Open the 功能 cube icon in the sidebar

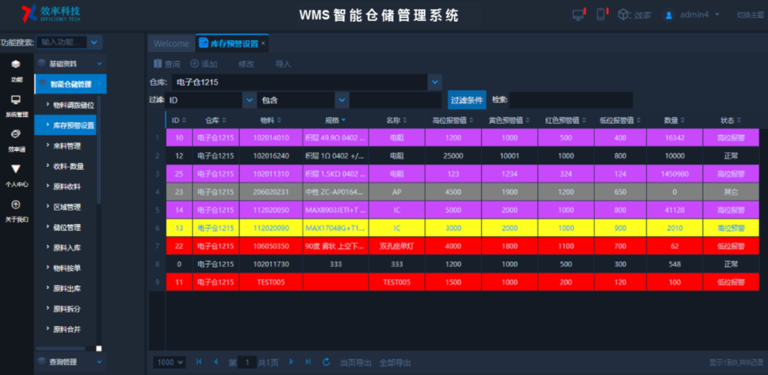[x=16, y=64]
